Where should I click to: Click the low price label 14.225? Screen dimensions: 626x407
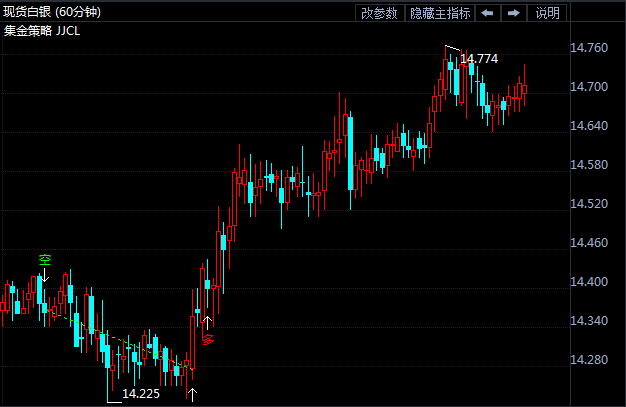[141, 394]
